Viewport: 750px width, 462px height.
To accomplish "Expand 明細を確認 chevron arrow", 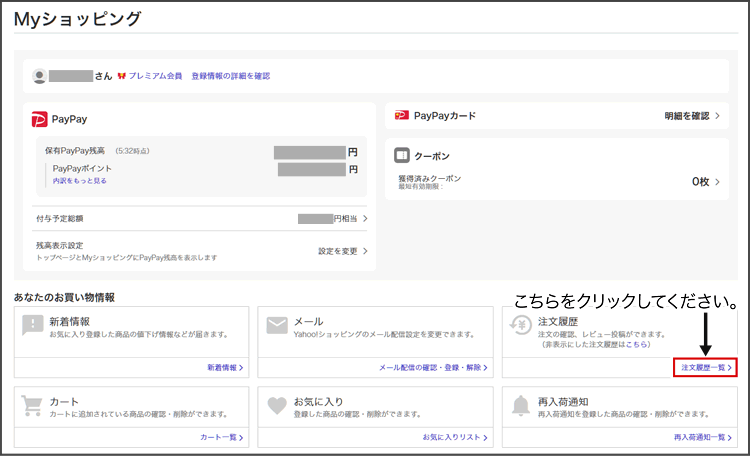I will pyautogui.click(x=717, y=116).
